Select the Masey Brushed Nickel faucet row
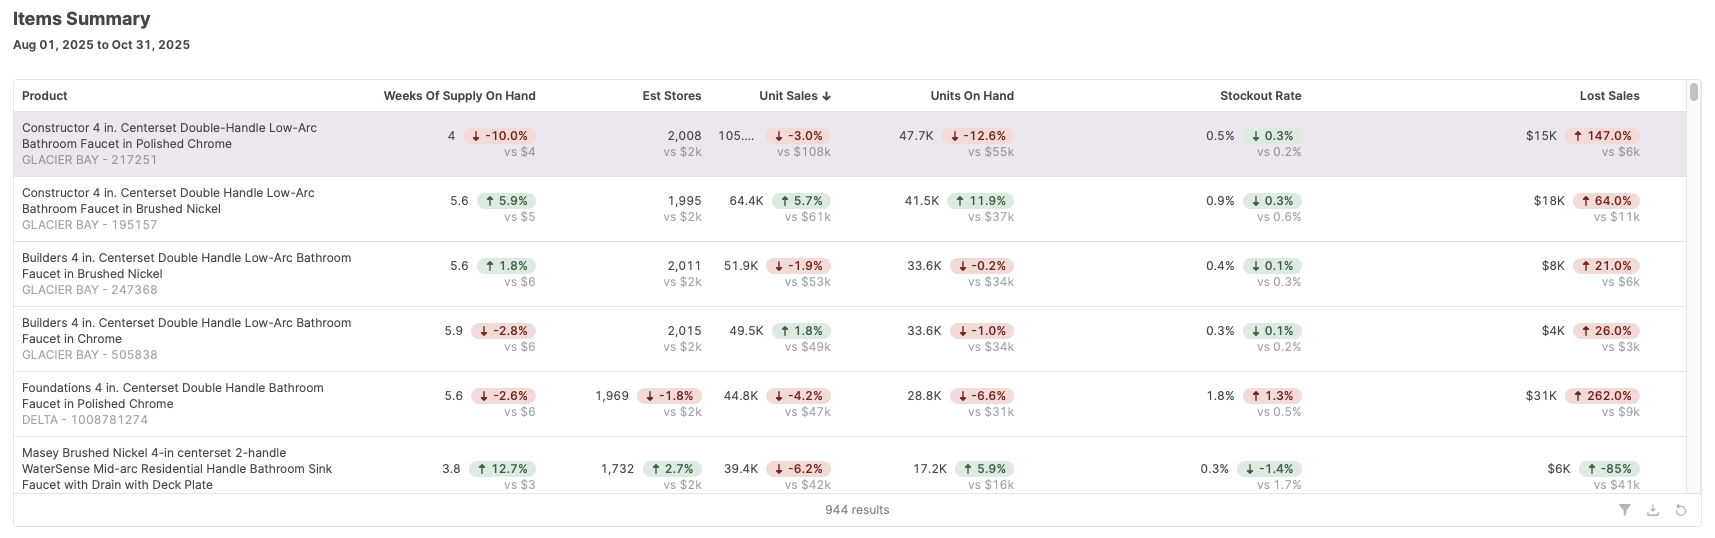The image size is (1715, 538). (176, 469)
